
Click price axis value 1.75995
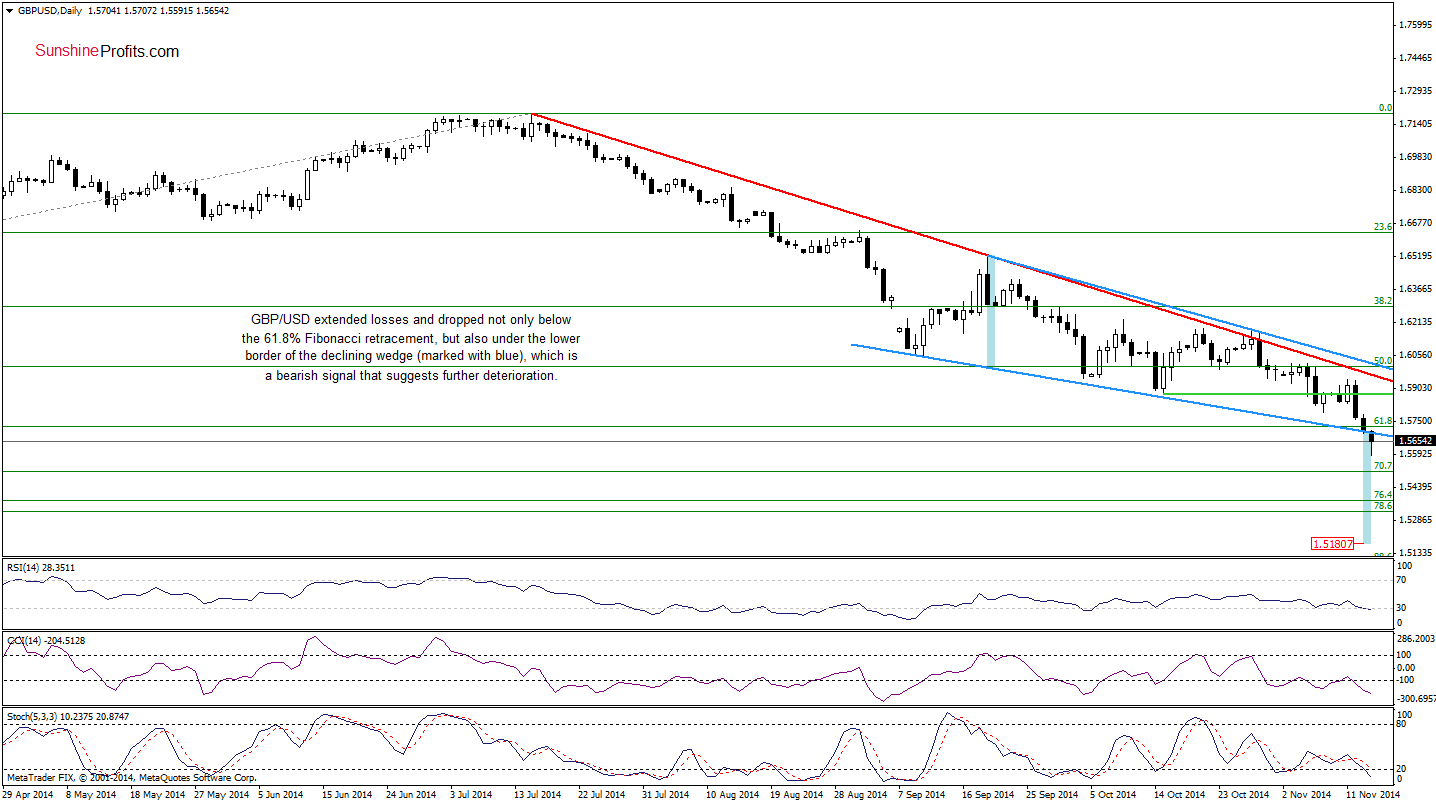coord(1416,24)
